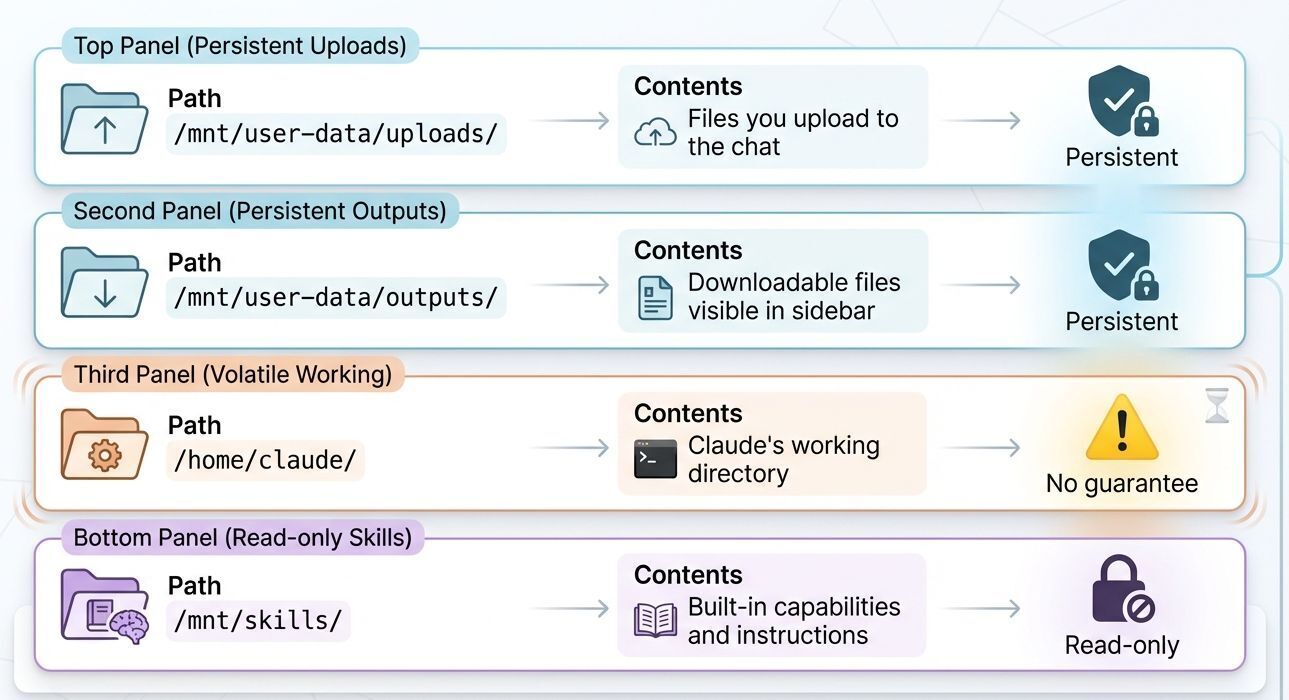This screenshot has height=700, width=1289.
Task: Click the /mnt/skills/ path text
Action: pos(258,621)
